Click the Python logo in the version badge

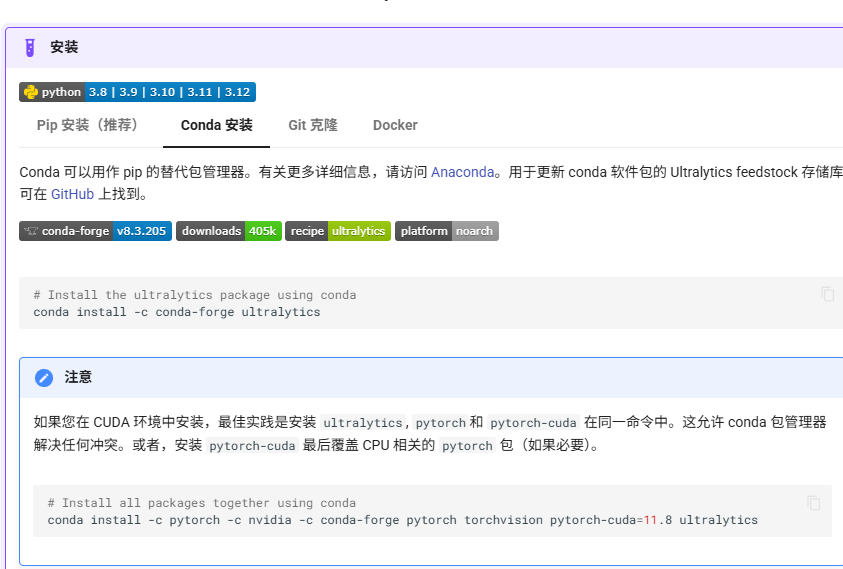(x=31, y=92)
